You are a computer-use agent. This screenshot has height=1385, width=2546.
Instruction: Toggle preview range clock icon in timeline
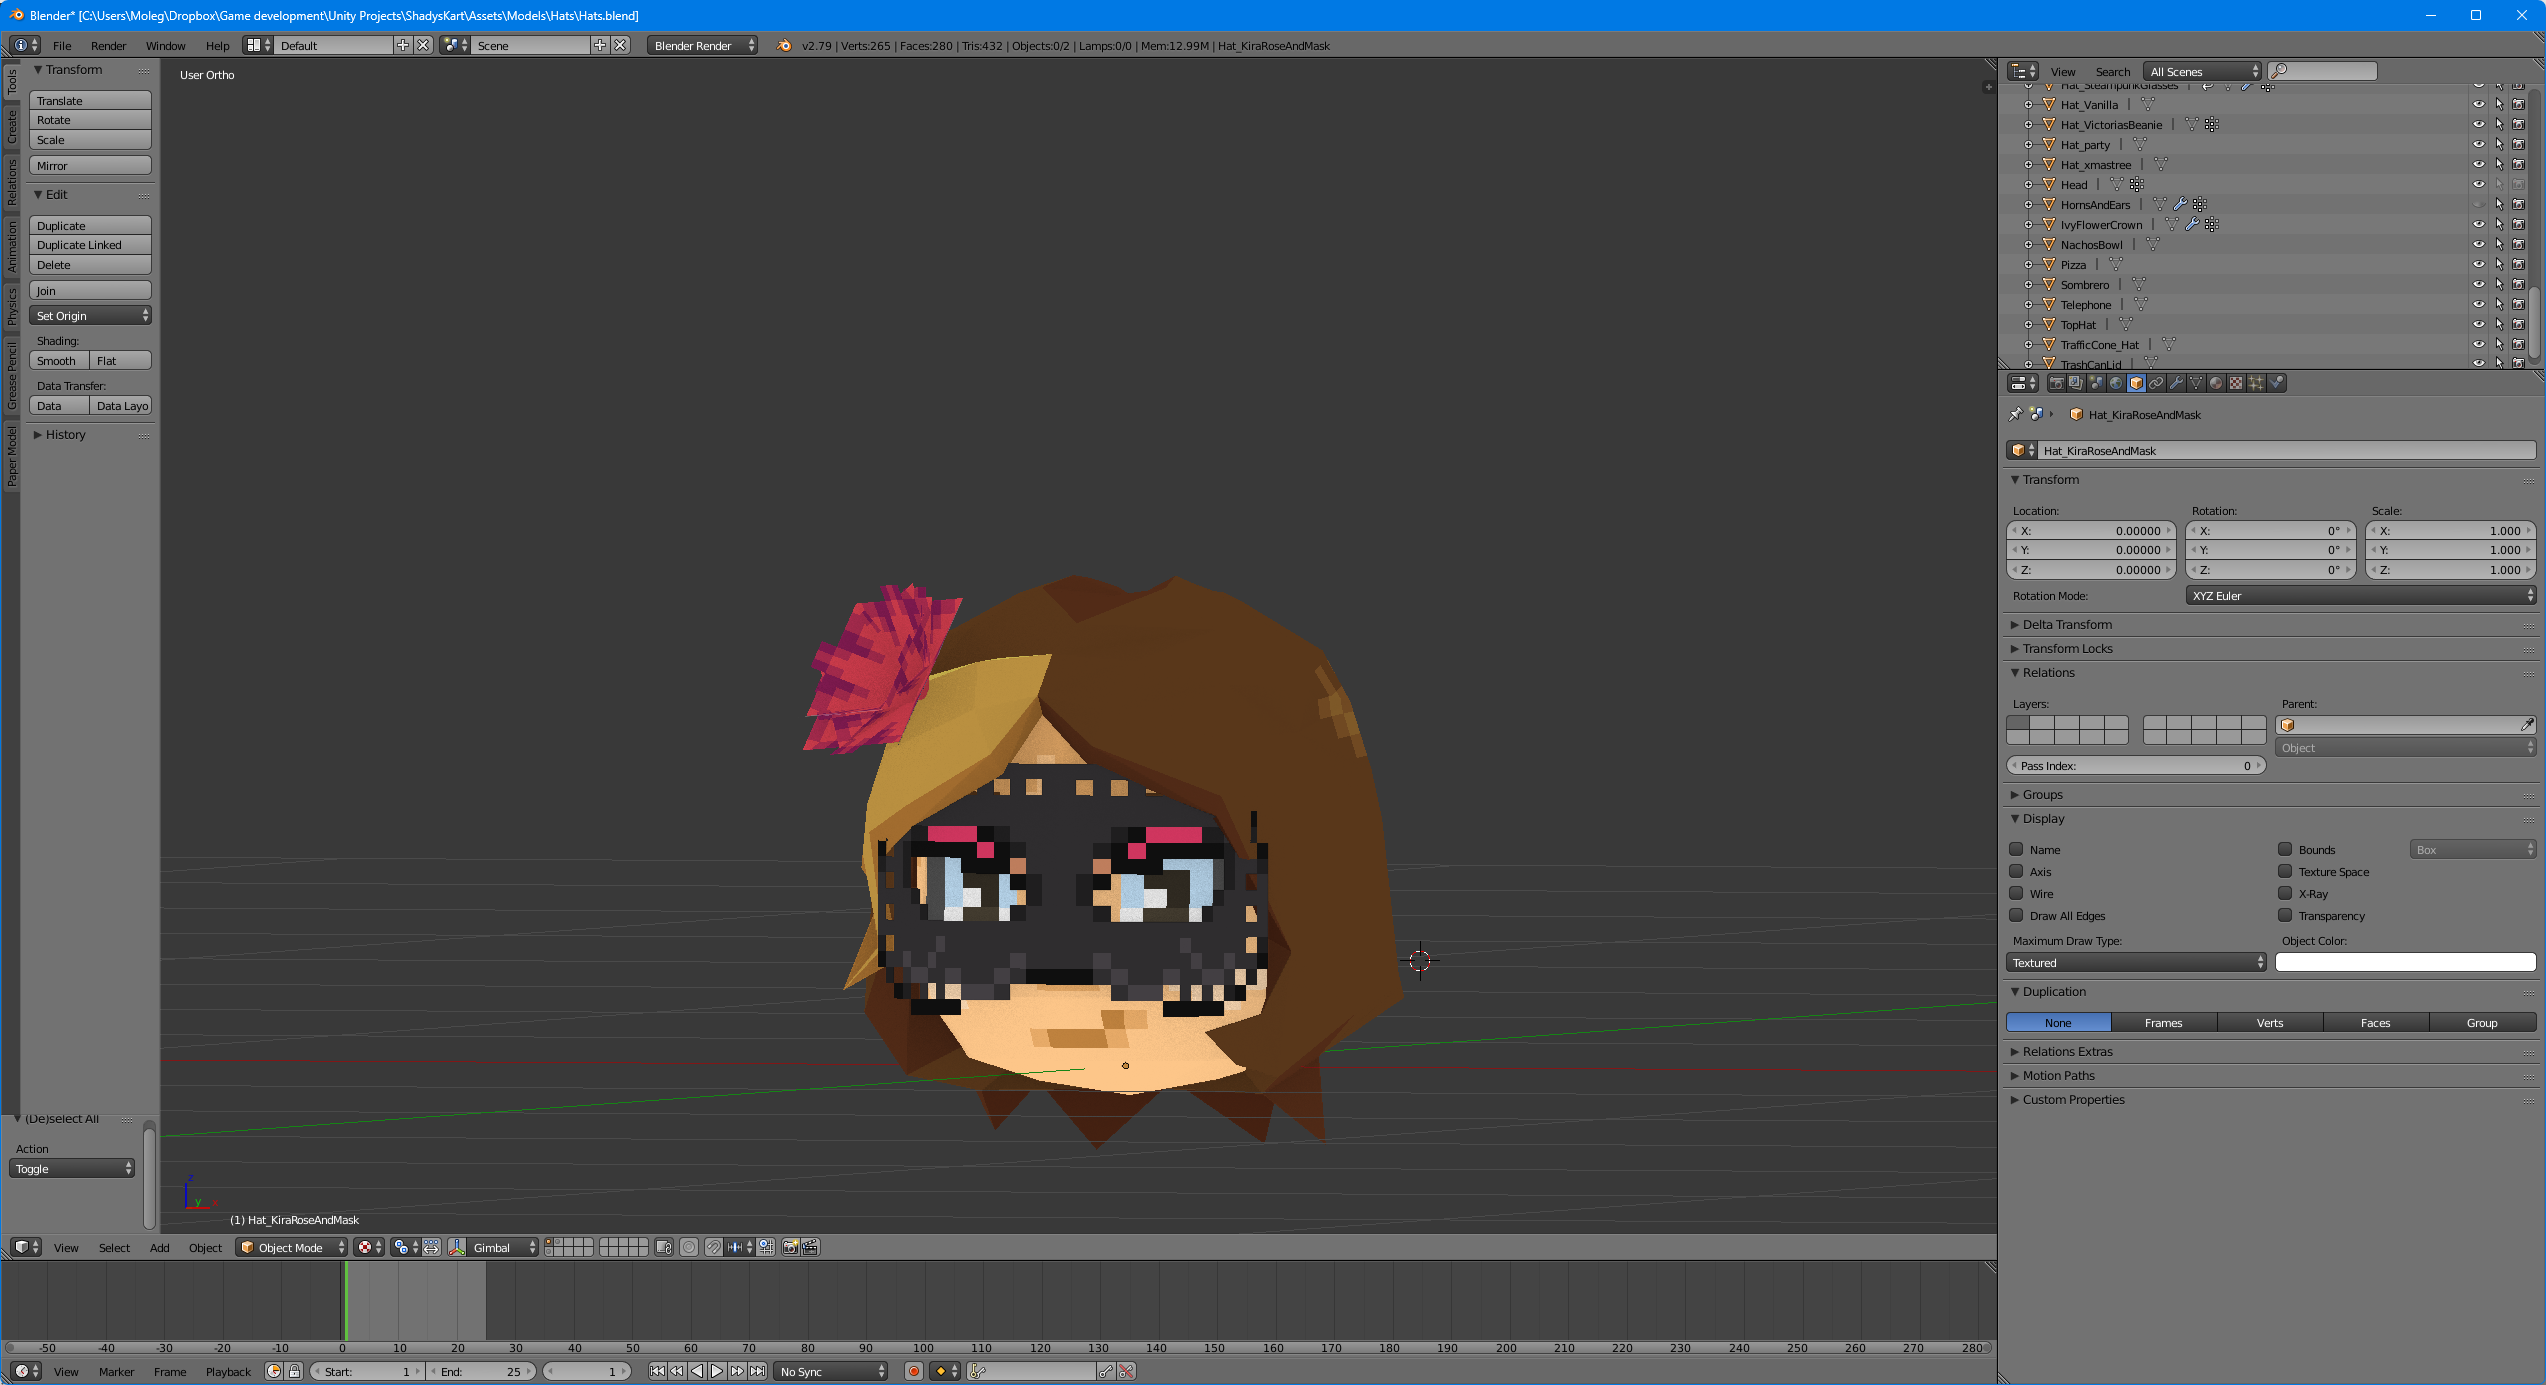pyautogui.click(x=275, y=1371)
